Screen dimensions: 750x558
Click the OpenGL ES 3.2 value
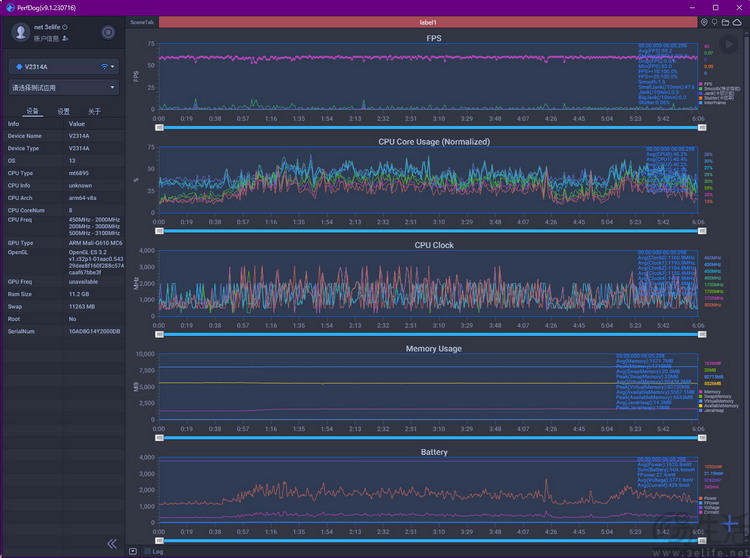pyautogui.click(x=88, y=252)
